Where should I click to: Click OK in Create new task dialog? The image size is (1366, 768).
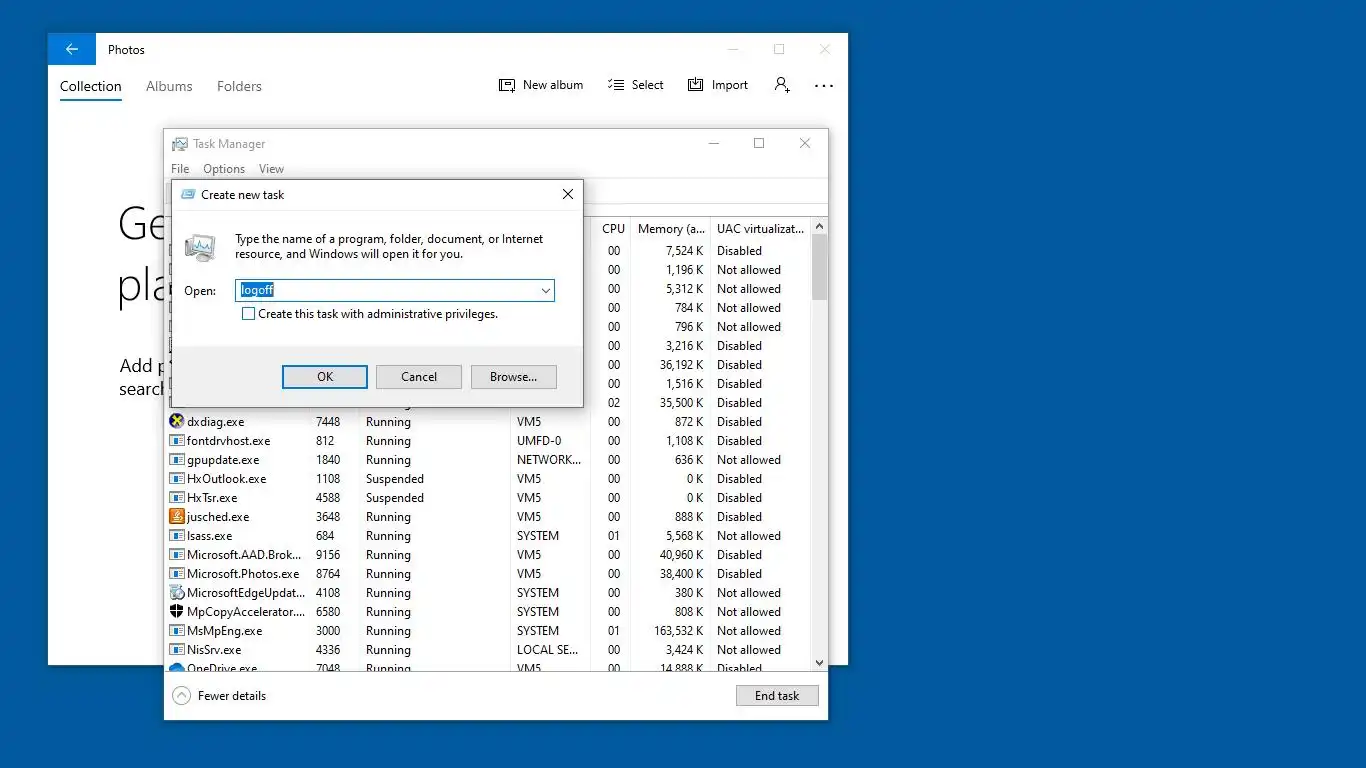click(325, 377)
